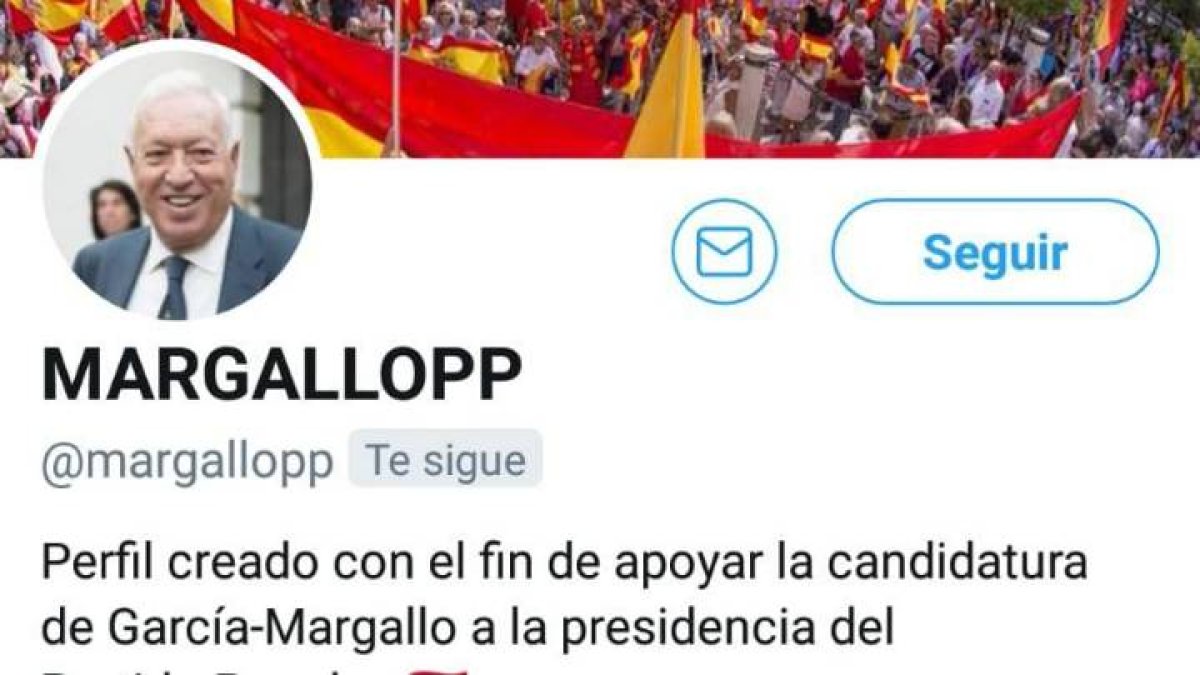This screenshot has width=1200, height=675.
Task: Click the yellow flag in banner center
Action: (x=667, y=90)
